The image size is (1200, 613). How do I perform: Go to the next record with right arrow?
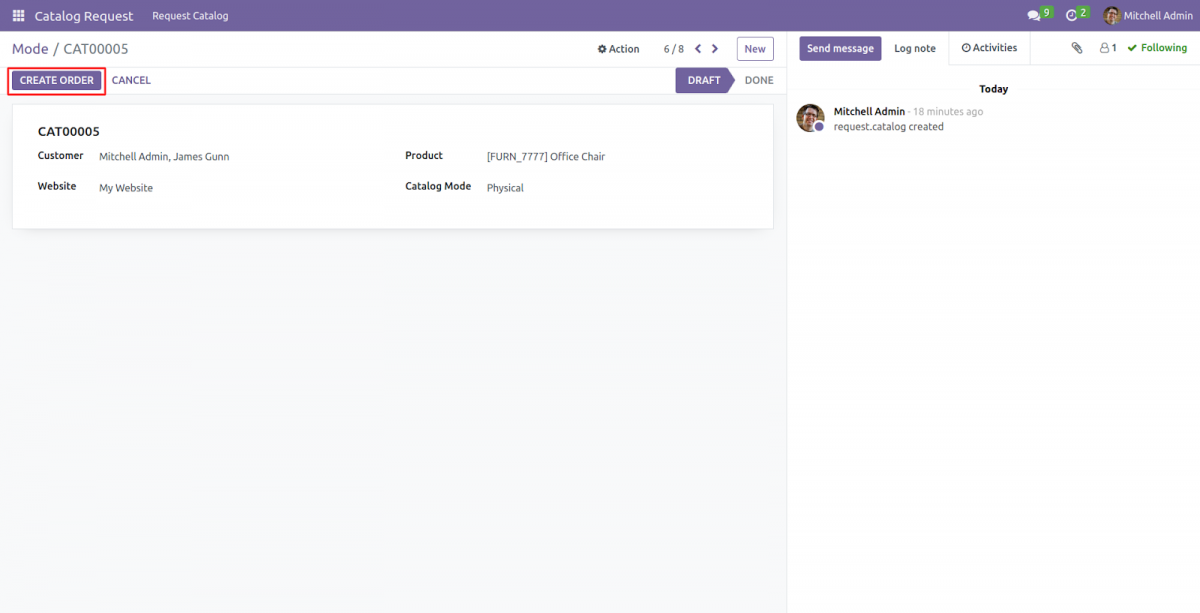715,48
